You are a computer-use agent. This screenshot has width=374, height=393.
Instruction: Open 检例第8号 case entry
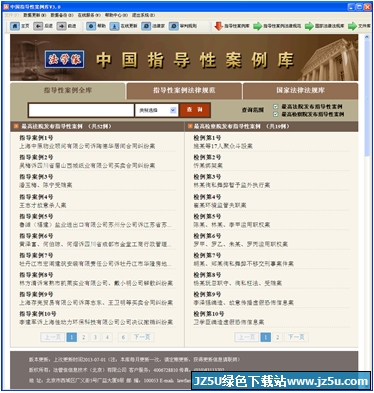[x=272, y=279]
